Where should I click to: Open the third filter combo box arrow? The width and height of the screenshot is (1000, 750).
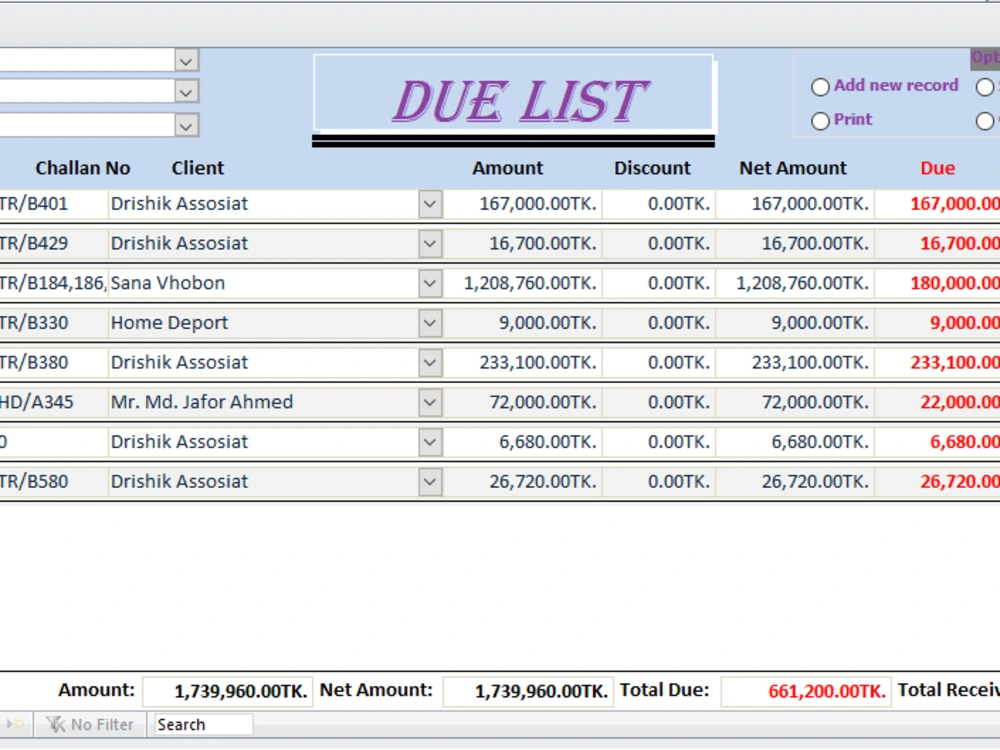[x=186, y=126]
